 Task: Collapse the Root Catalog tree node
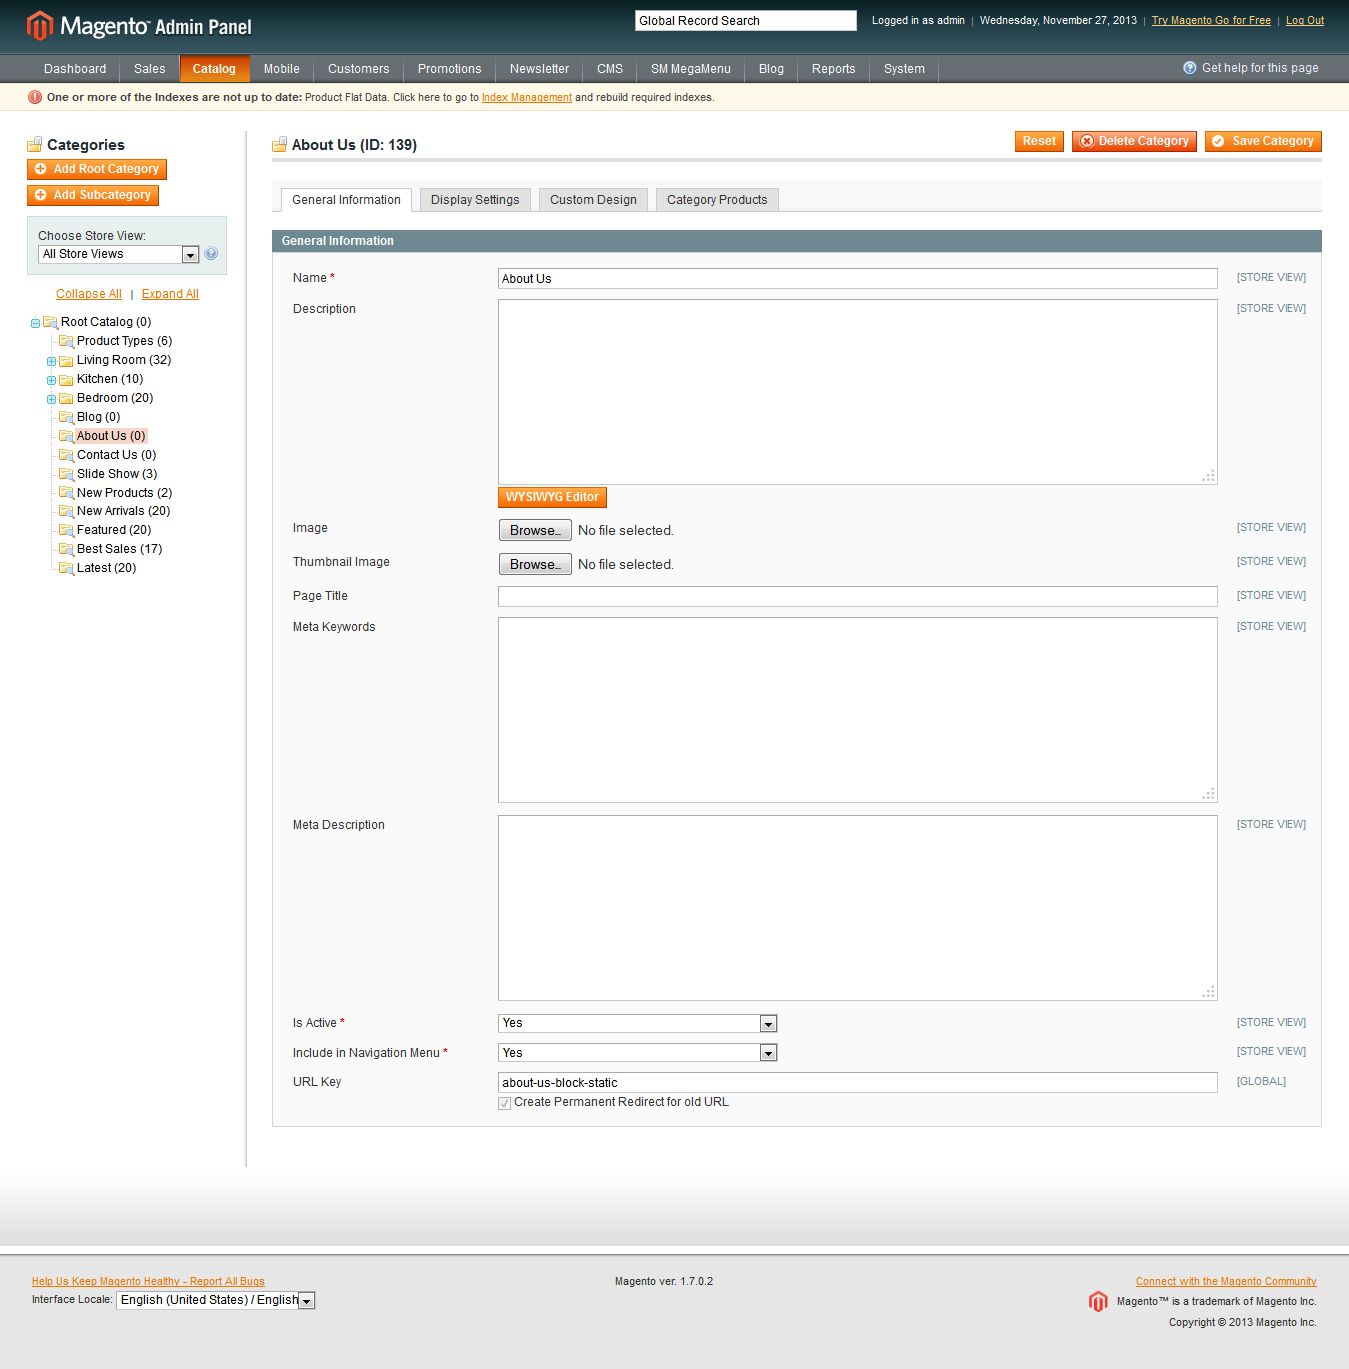pos(35,323)
